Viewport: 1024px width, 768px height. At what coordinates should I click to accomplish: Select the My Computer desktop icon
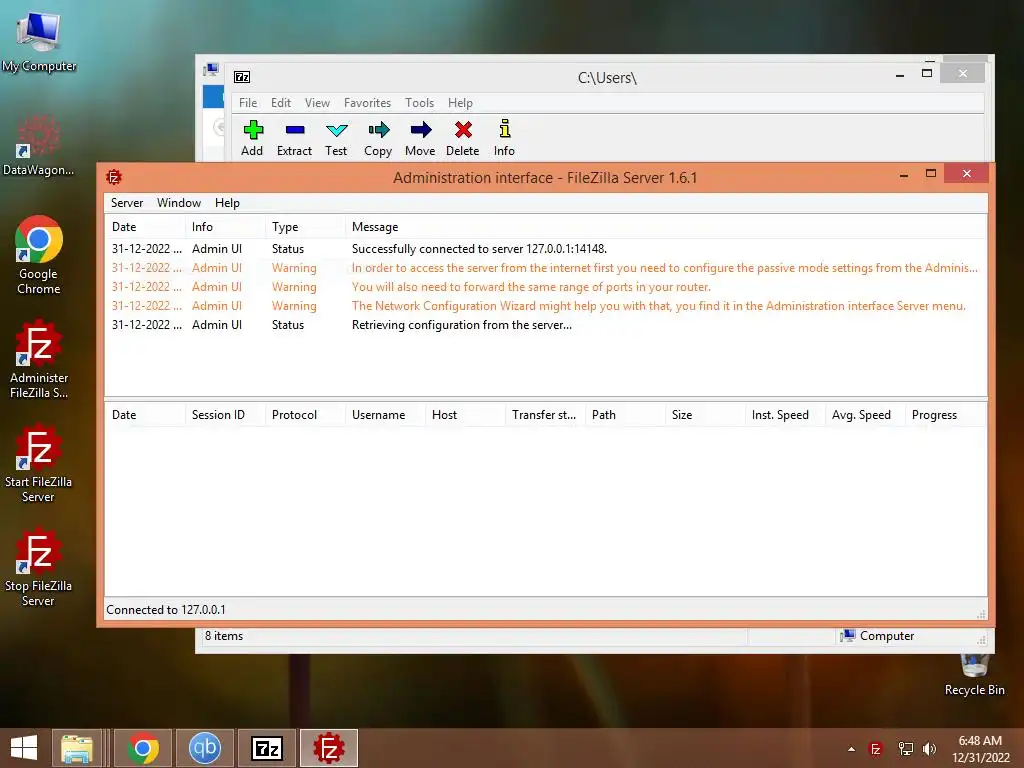coord(39,40)
